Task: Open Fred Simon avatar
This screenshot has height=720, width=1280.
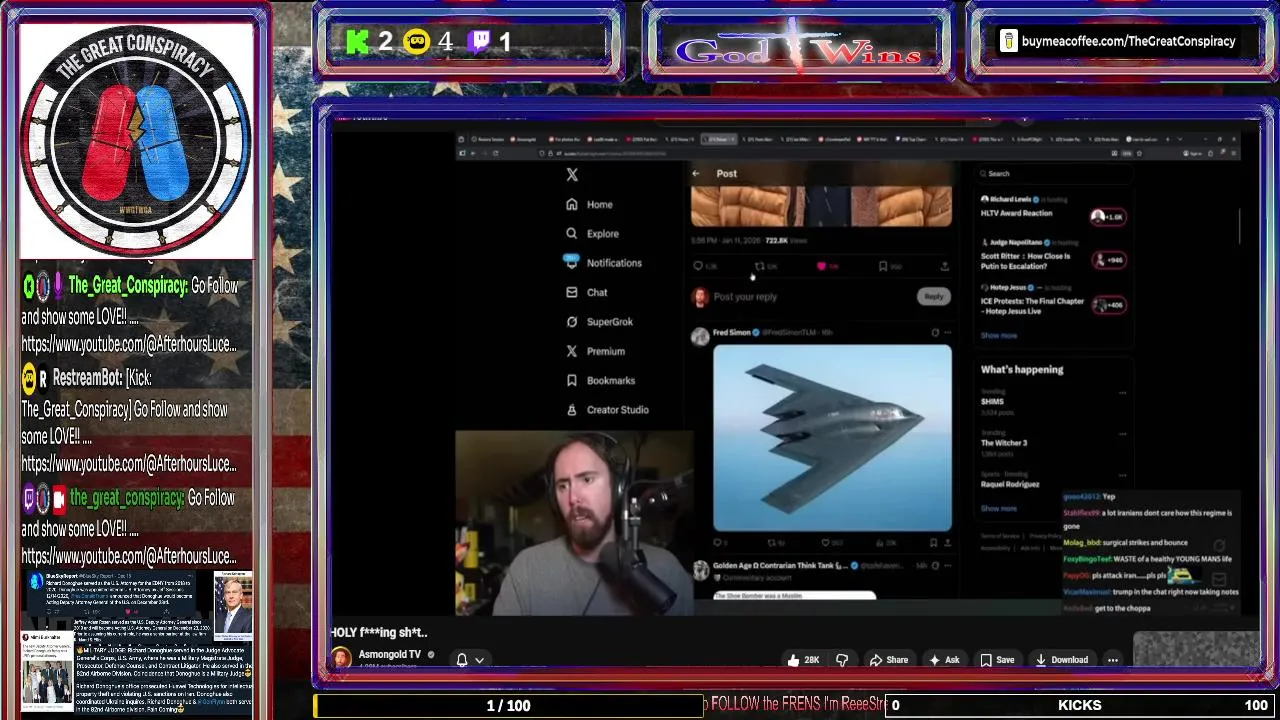Action: point(700,337)
